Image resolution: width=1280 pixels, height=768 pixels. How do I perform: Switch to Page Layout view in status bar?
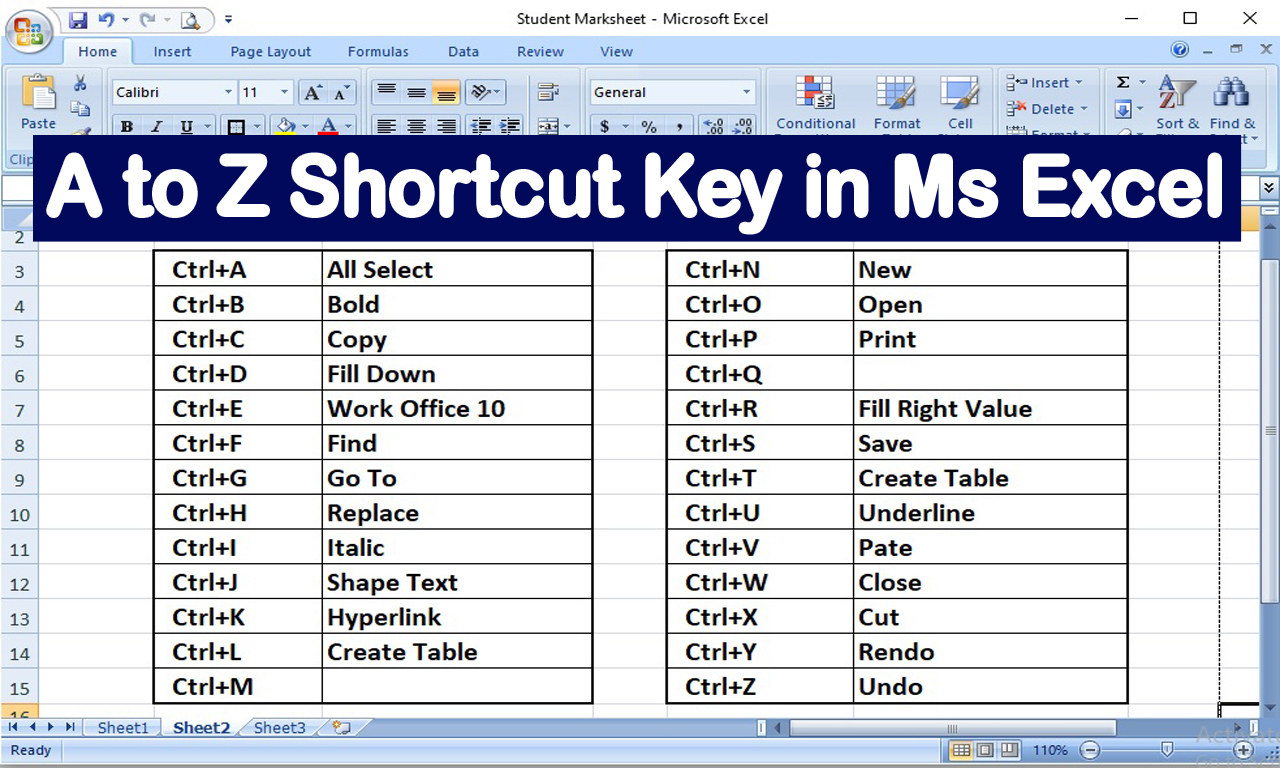(985, 750)
